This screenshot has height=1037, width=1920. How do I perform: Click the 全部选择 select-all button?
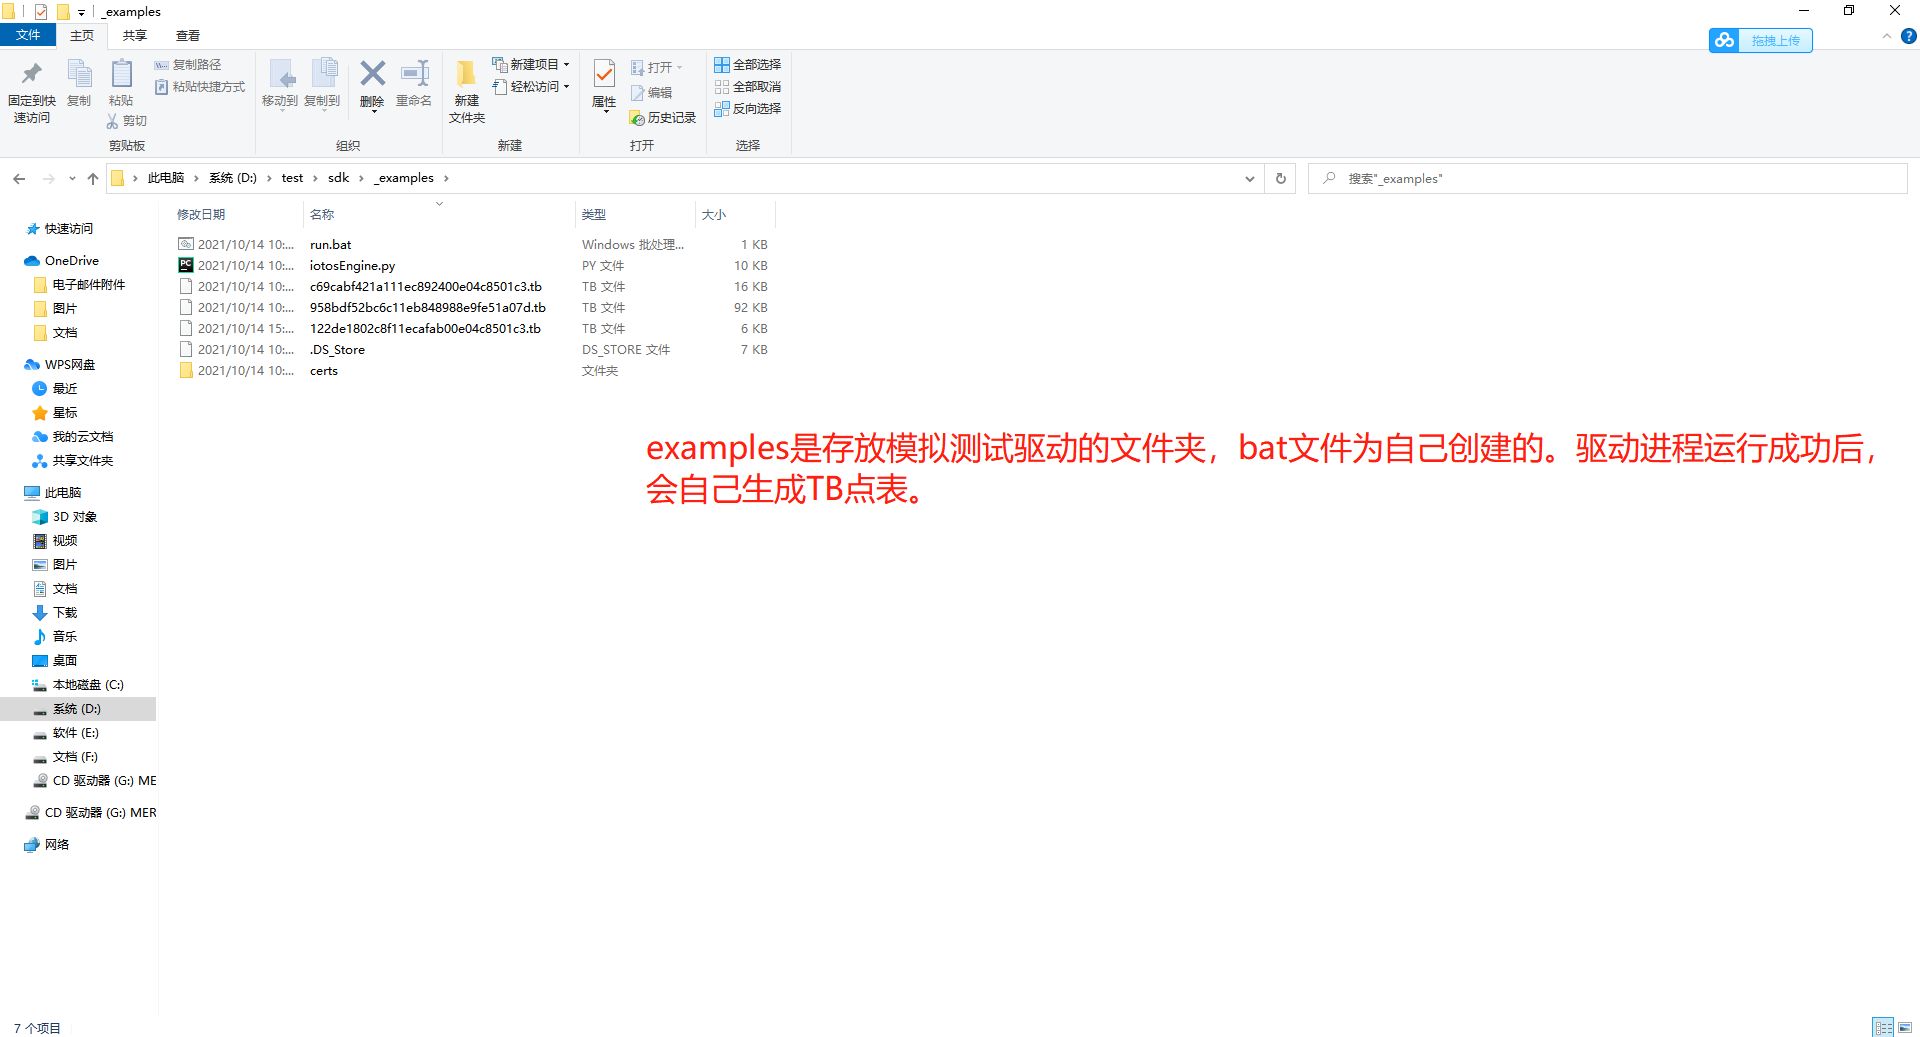(x=748, y=64)
